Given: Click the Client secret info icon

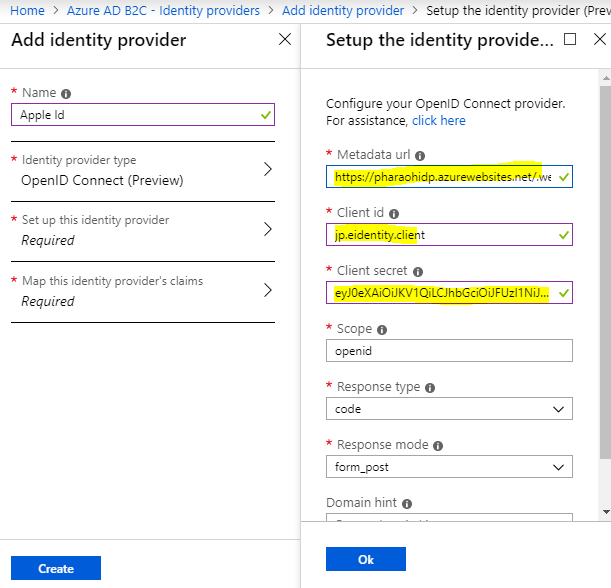Looking at the screenshot, I should click(418, 272).
